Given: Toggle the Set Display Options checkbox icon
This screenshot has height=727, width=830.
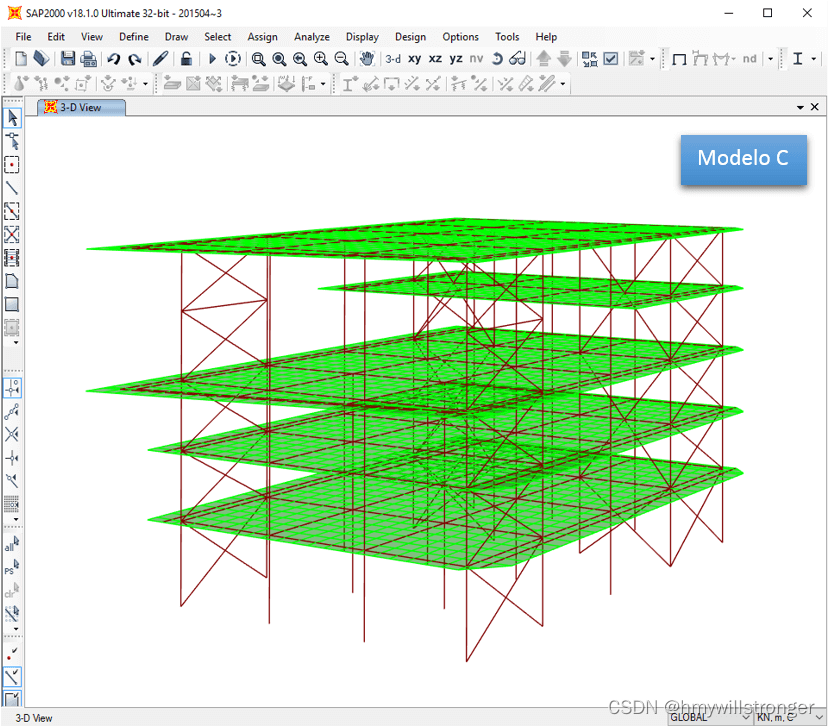Looking at the screenshot, I should [x=610, y=59].
